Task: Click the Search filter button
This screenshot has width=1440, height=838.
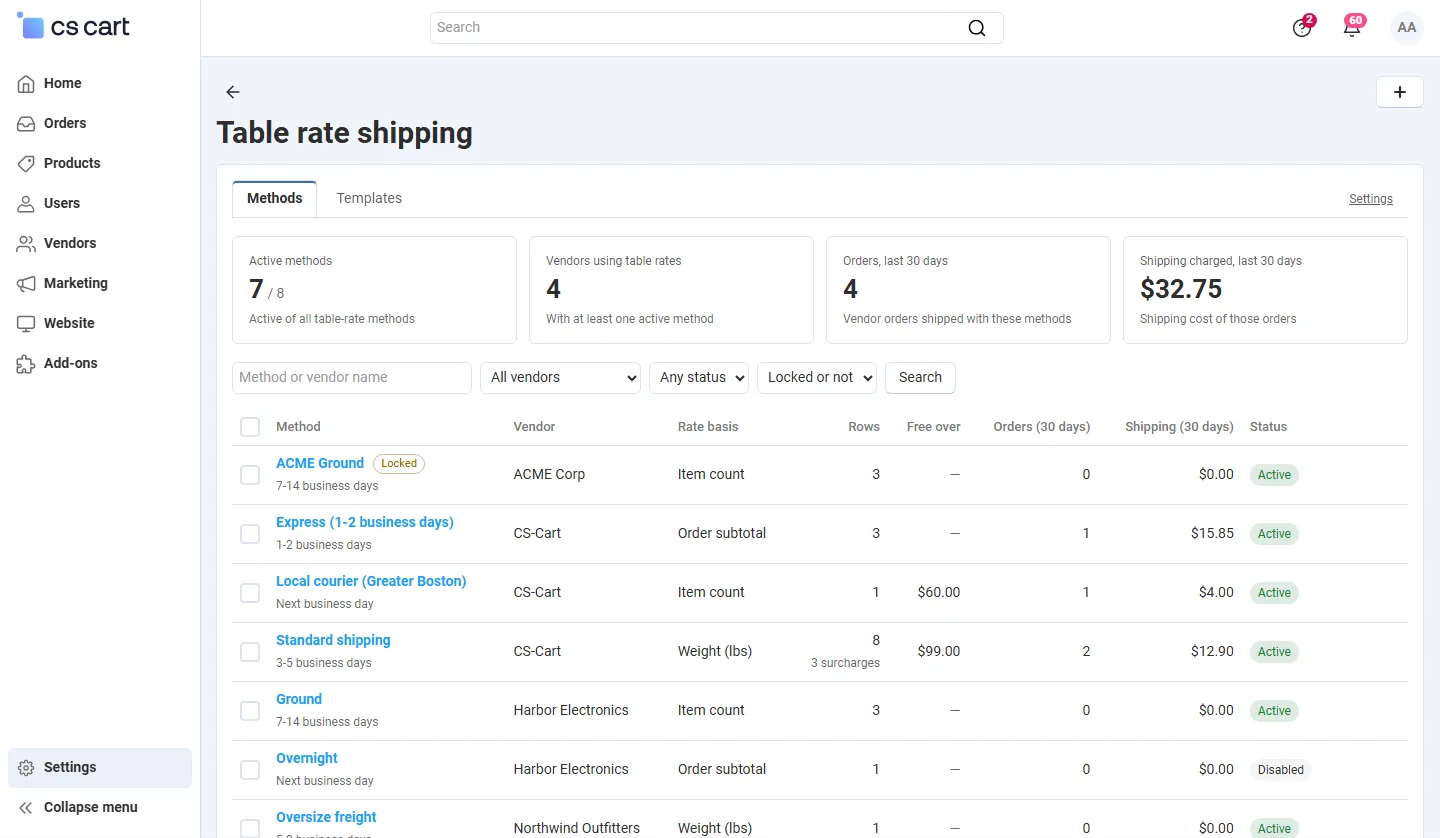Action: (x=920, y=378)
